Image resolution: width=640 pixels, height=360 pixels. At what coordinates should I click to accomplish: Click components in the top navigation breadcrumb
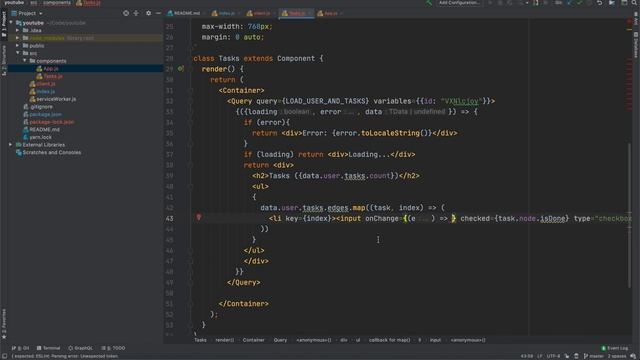click(57, 3)
